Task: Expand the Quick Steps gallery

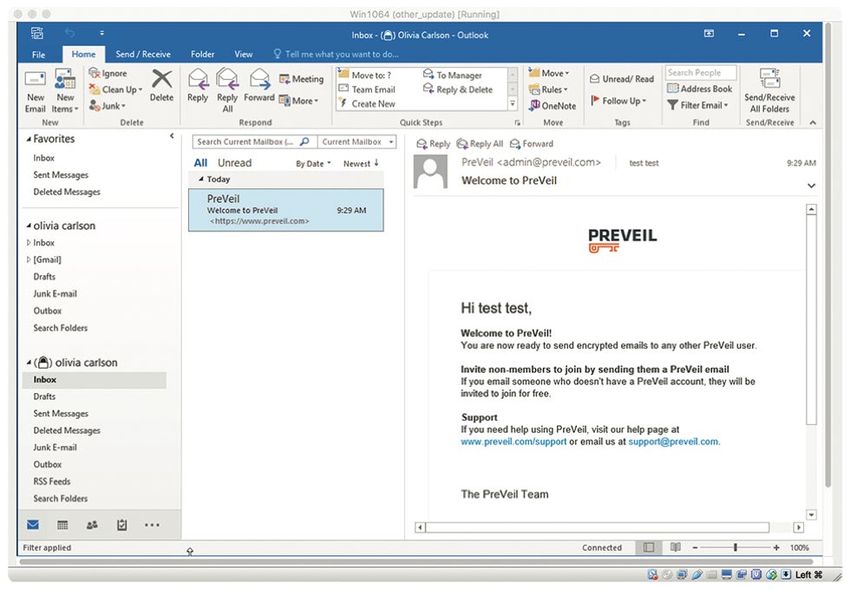Action: pyautogui.click(x=513, y=103)
